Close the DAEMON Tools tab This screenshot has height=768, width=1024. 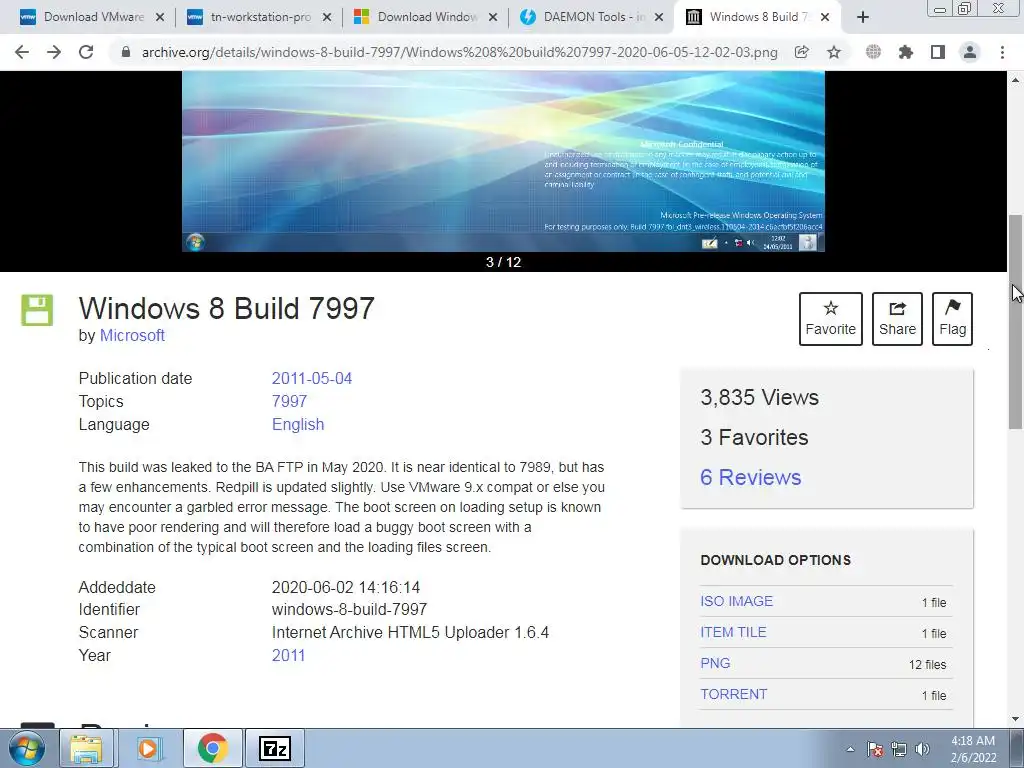pos(660,18)
